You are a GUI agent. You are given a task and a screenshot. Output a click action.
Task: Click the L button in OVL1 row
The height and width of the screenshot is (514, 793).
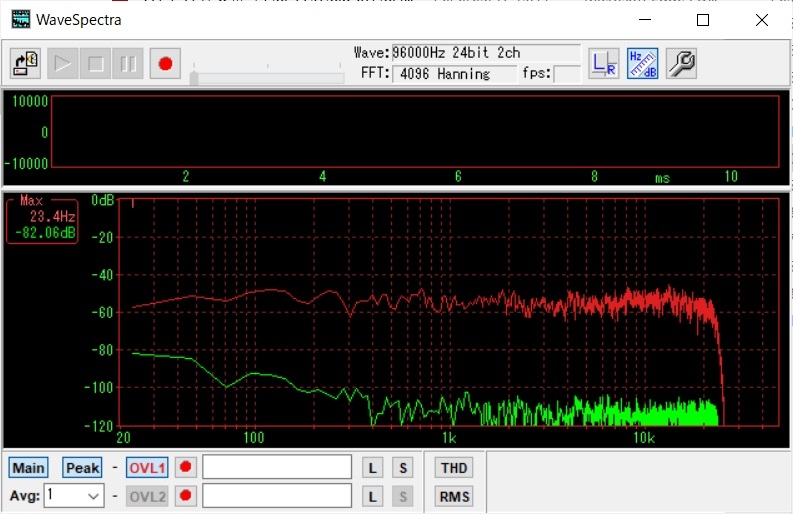(x=372, y=468)
